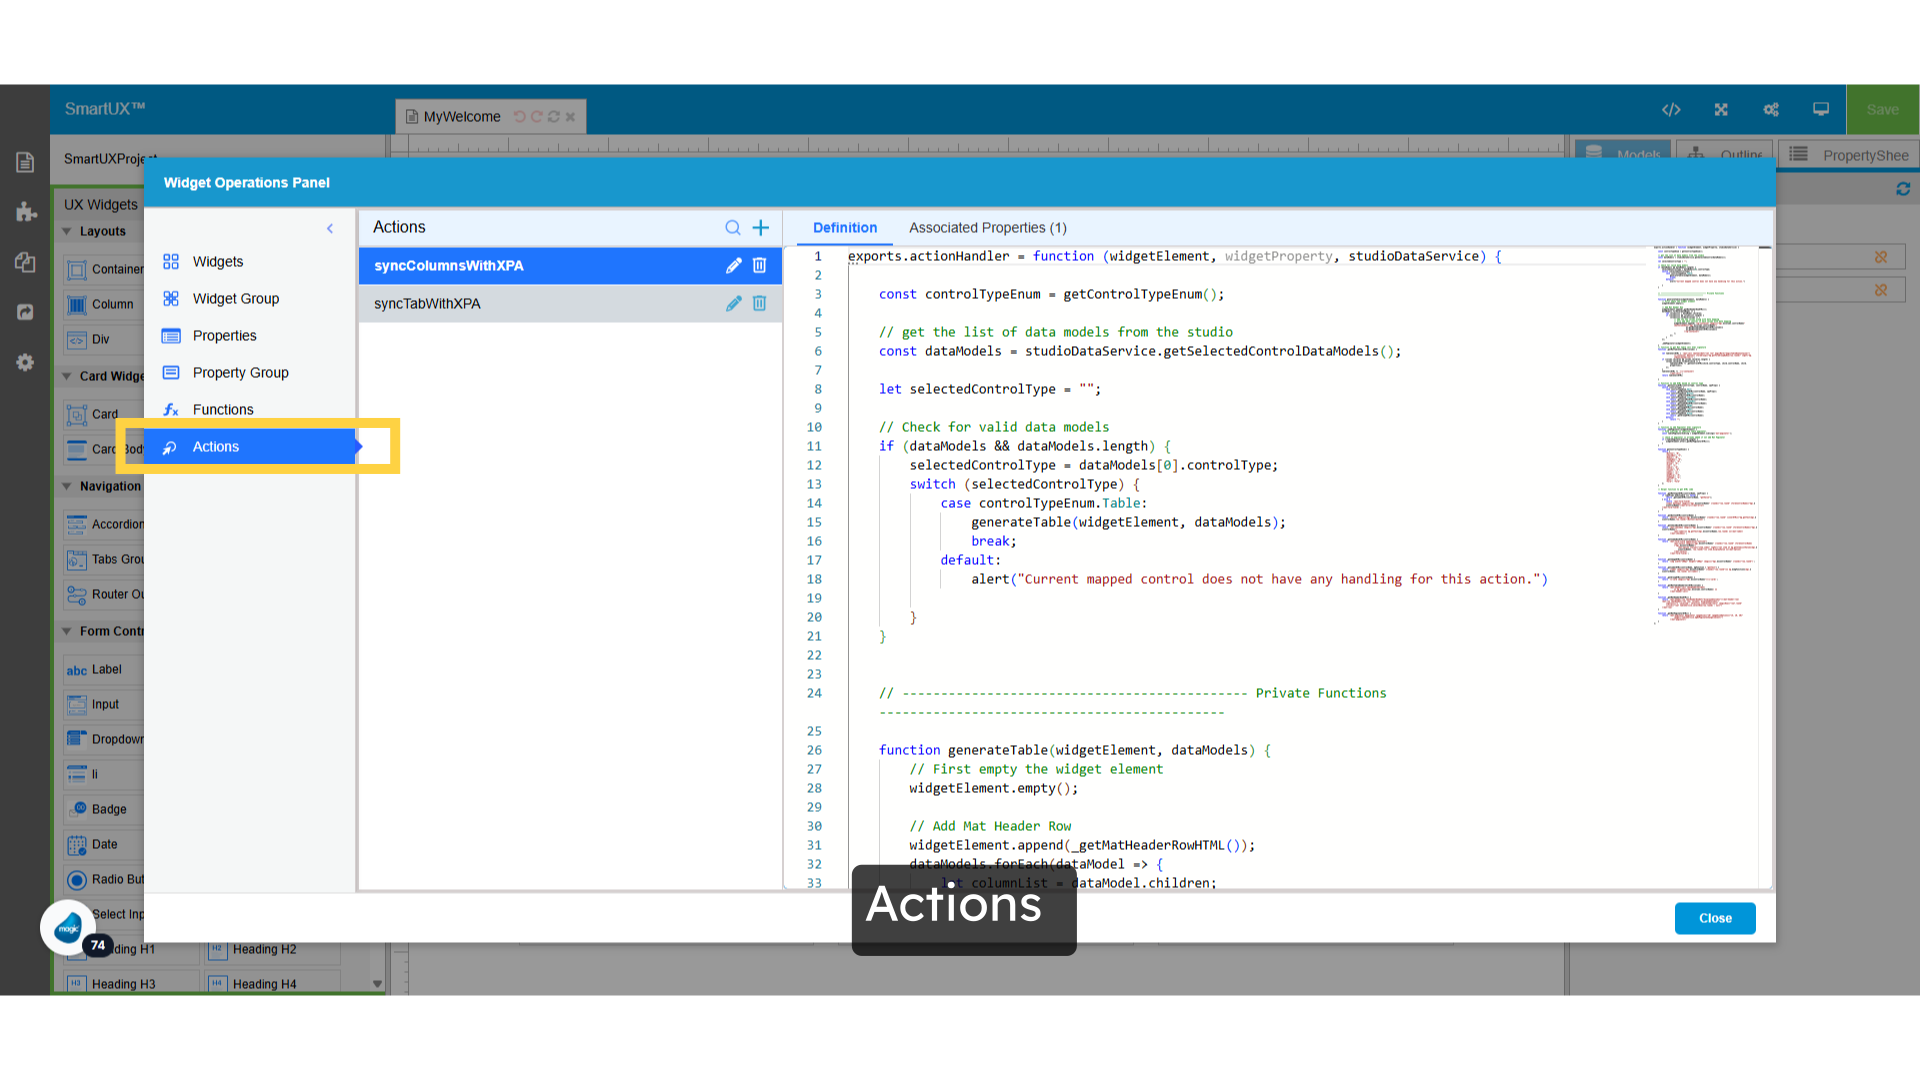The height and width of the screenshot is (1080, 1920).
Task: Click the Close button
Action: [1714, 918]
